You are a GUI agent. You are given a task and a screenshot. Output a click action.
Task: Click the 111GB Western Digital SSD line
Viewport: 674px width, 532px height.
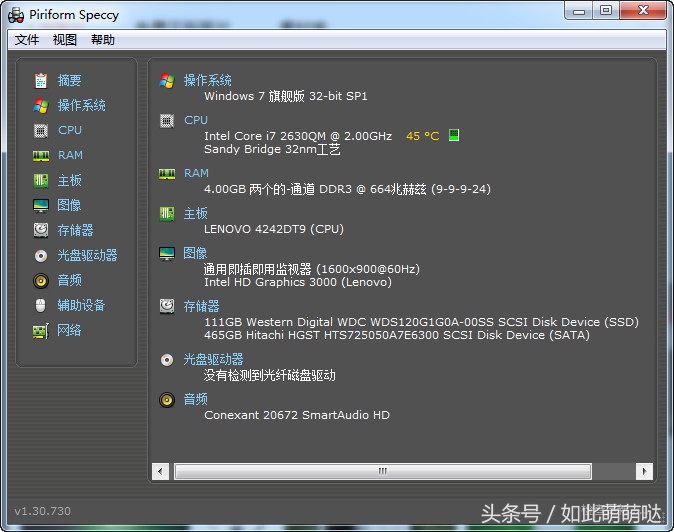421,322
